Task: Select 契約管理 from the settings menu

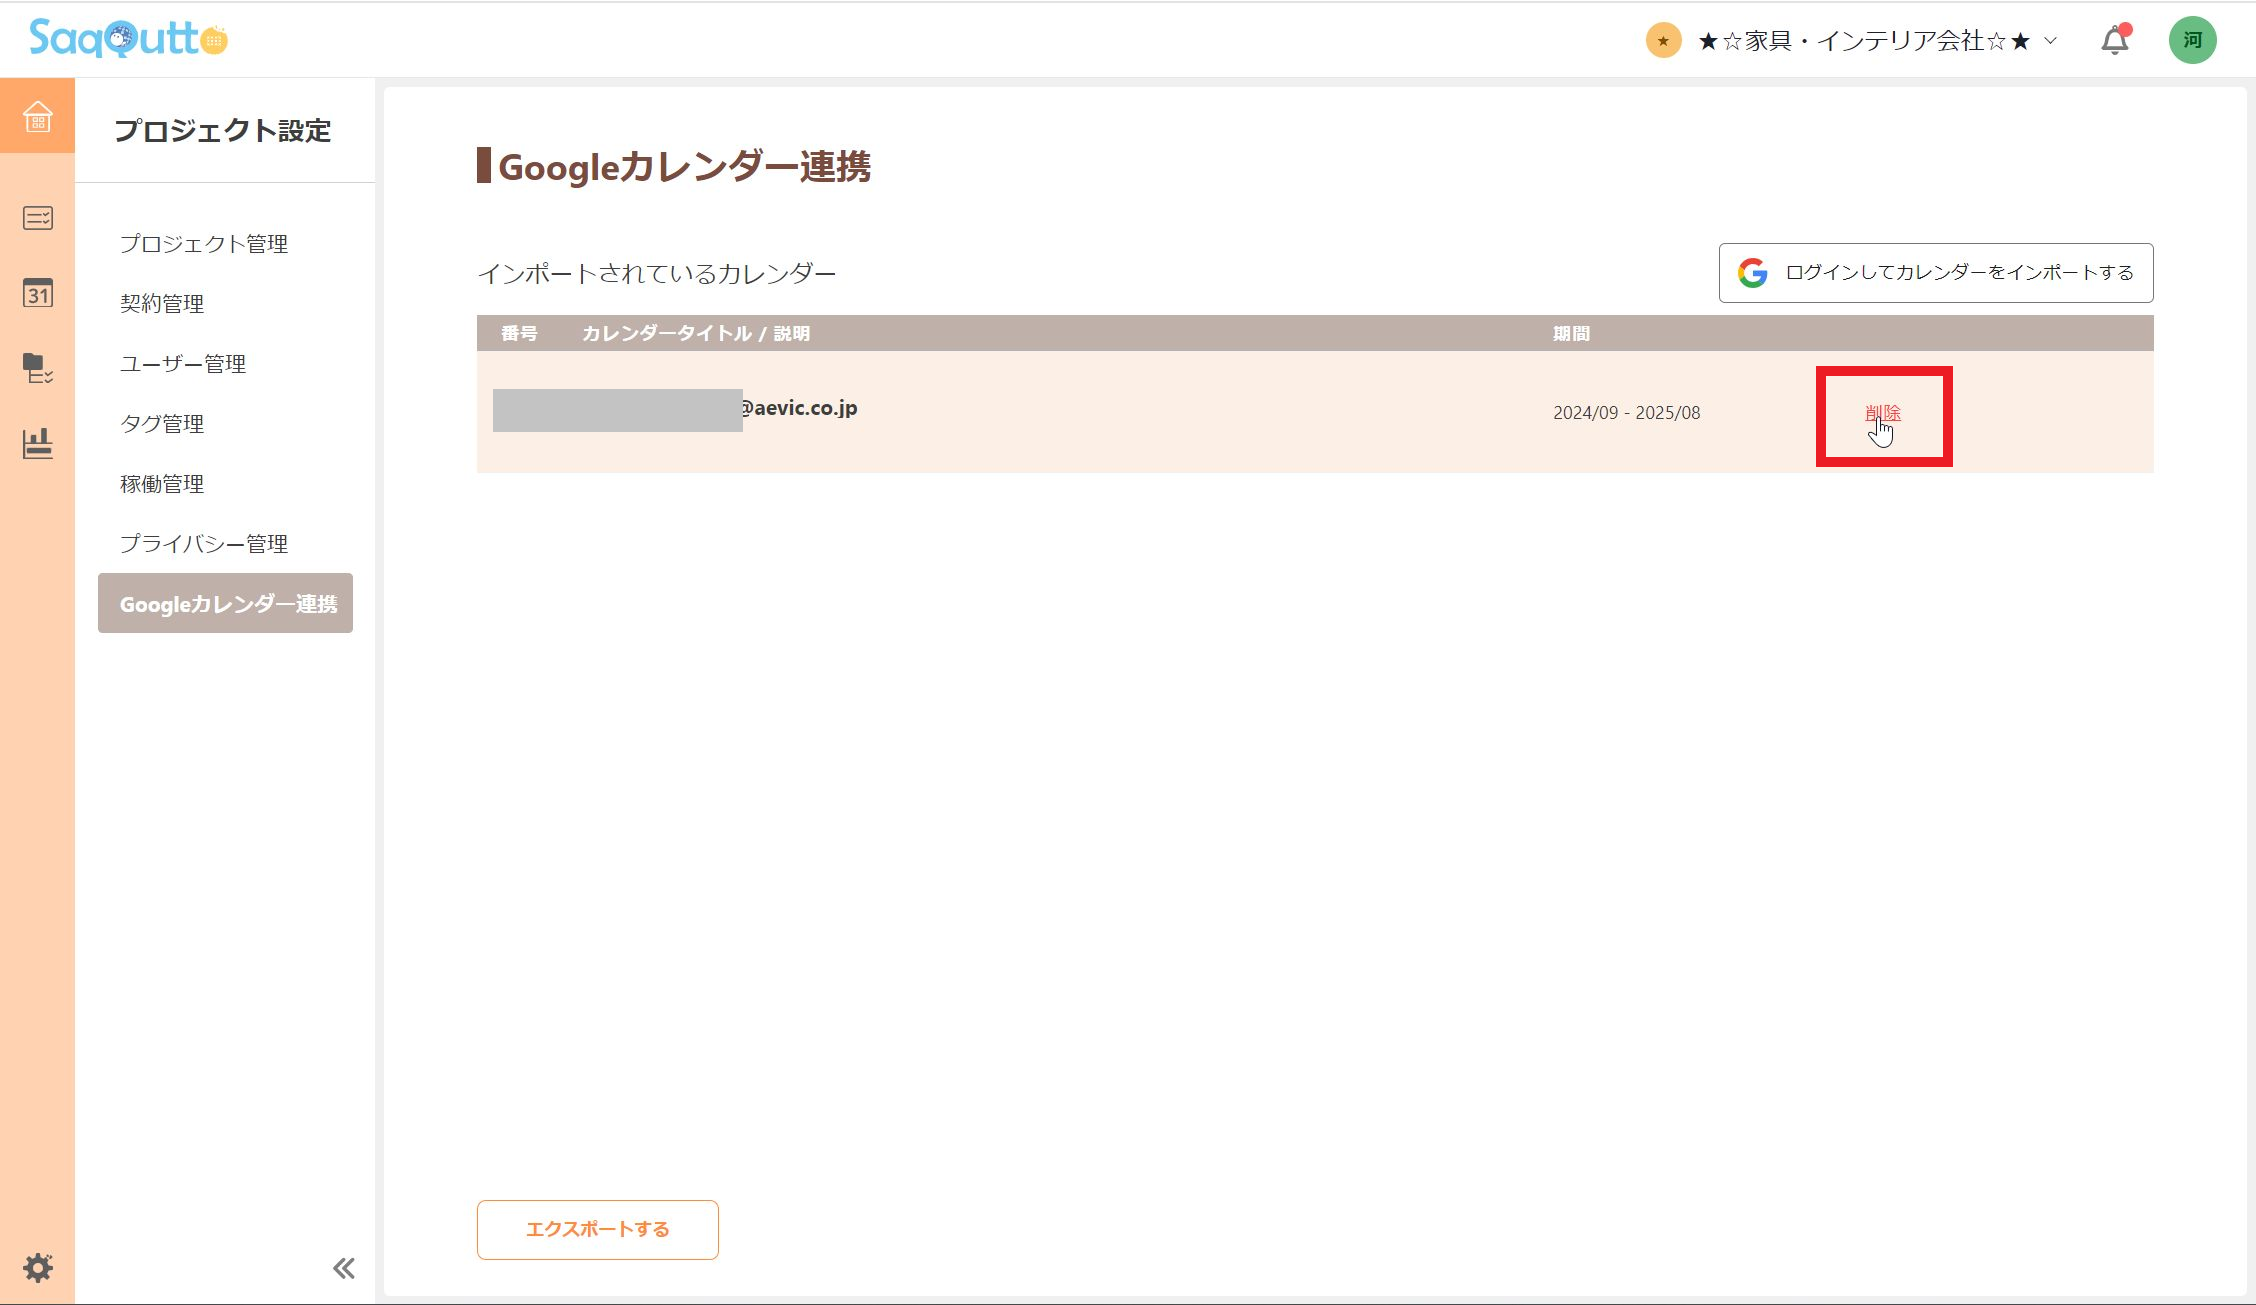Action: click(x=163, y=303)
